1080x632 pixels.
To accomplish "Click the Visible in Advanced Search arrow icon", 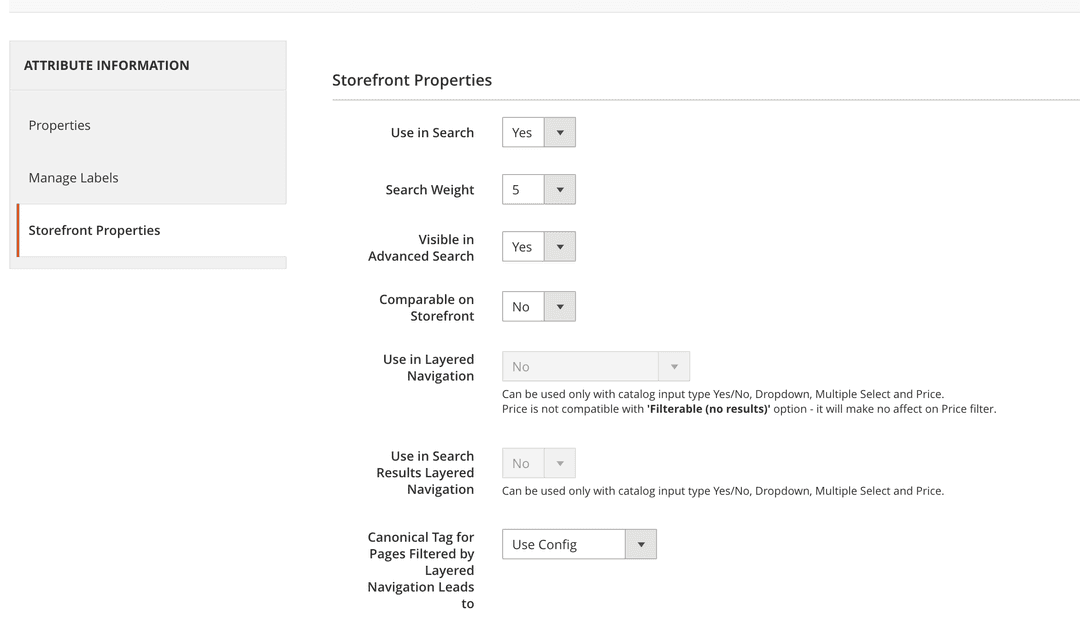I will pyautogui.click(x=560, y=246).
